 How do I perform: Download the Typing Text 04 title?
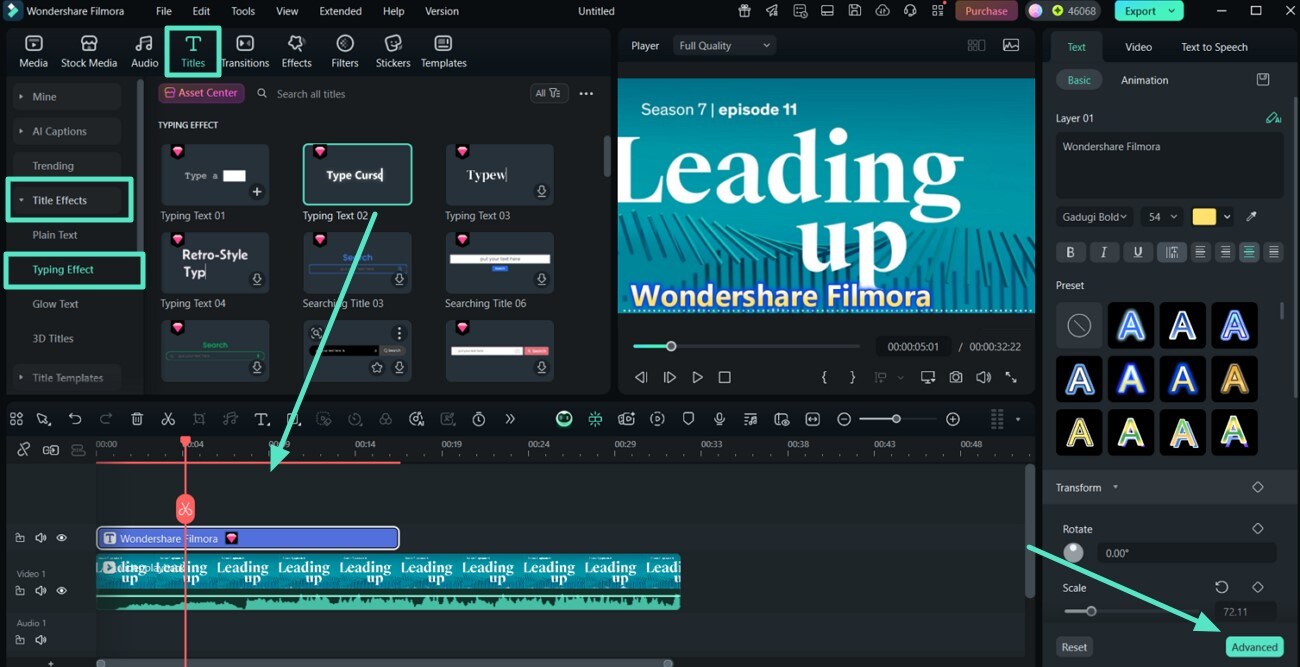tap(257, 280)
